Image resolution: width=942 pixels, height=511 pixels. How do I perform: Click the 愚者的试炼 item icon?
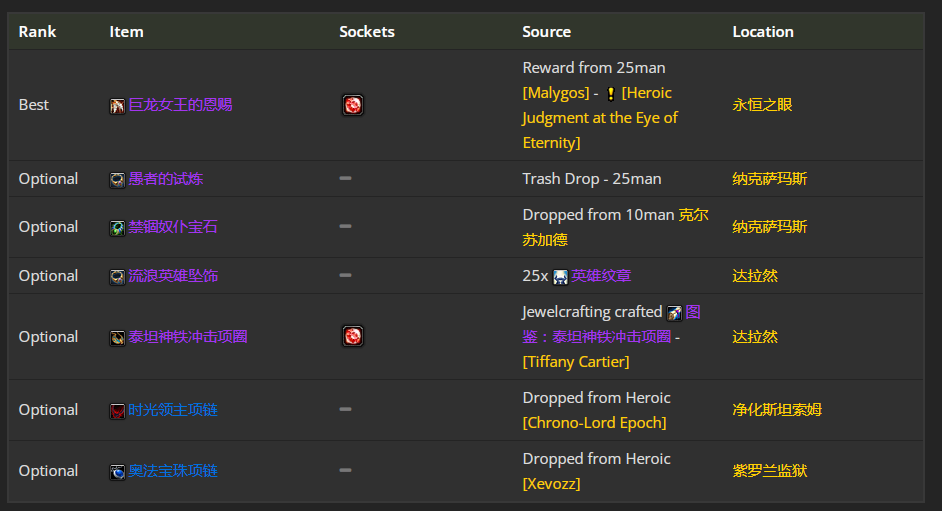(117, 180)
